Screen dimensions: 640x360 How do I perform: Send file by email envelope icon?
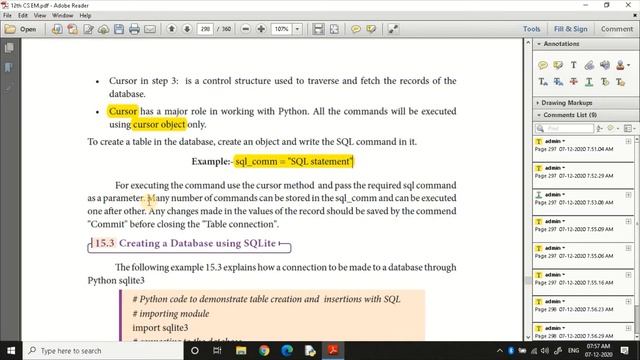tap(150, 29)
